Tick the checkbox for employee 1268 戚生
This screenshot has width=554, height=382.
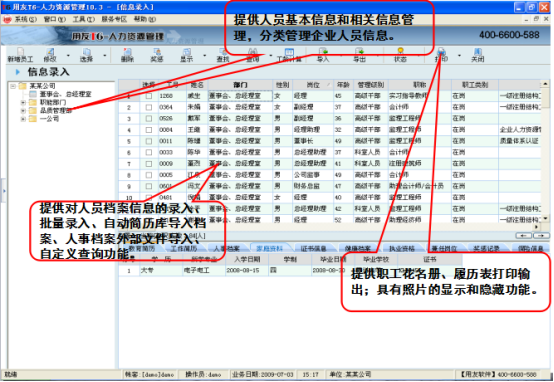149,96
